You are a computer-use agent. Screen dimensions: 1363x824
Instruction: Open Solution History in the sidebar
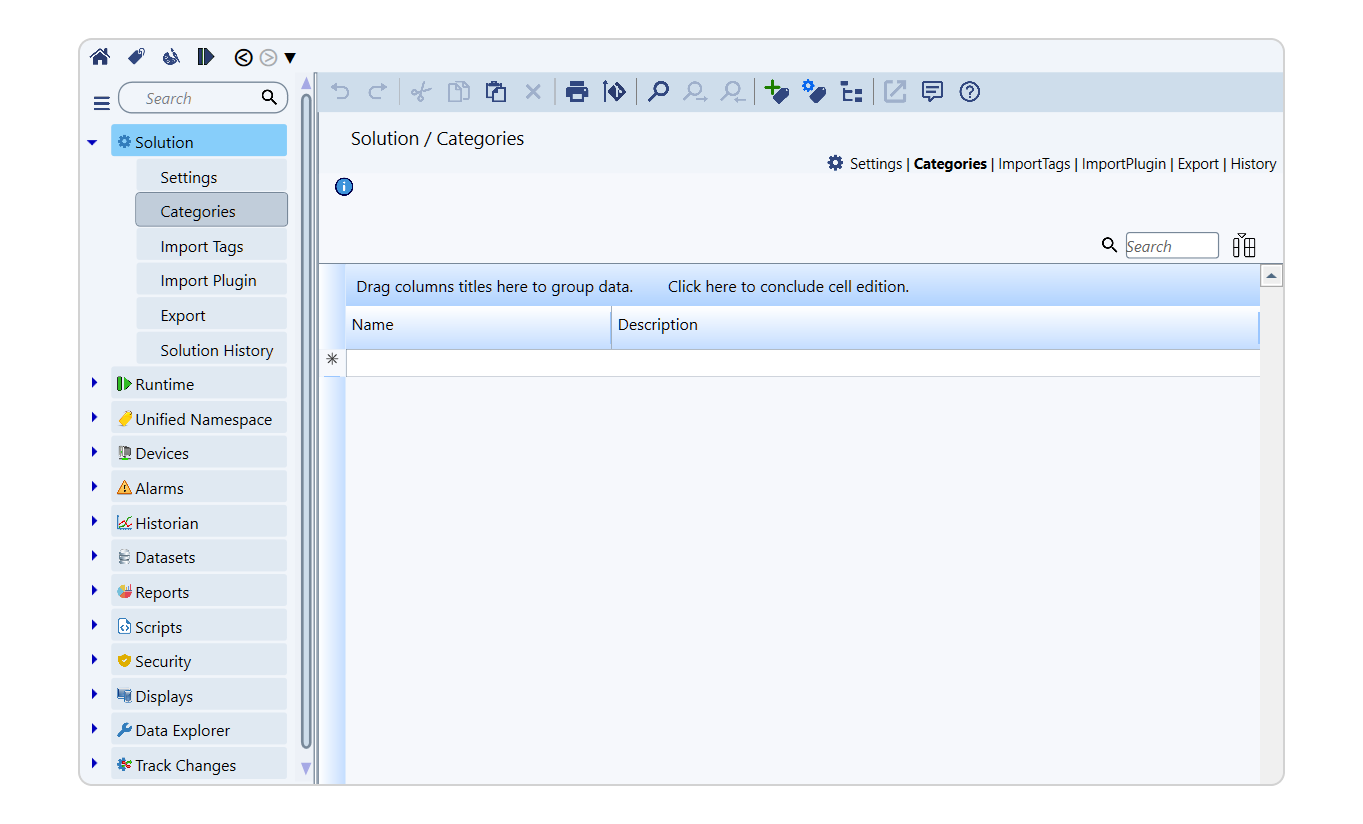(x=217, y=350)
